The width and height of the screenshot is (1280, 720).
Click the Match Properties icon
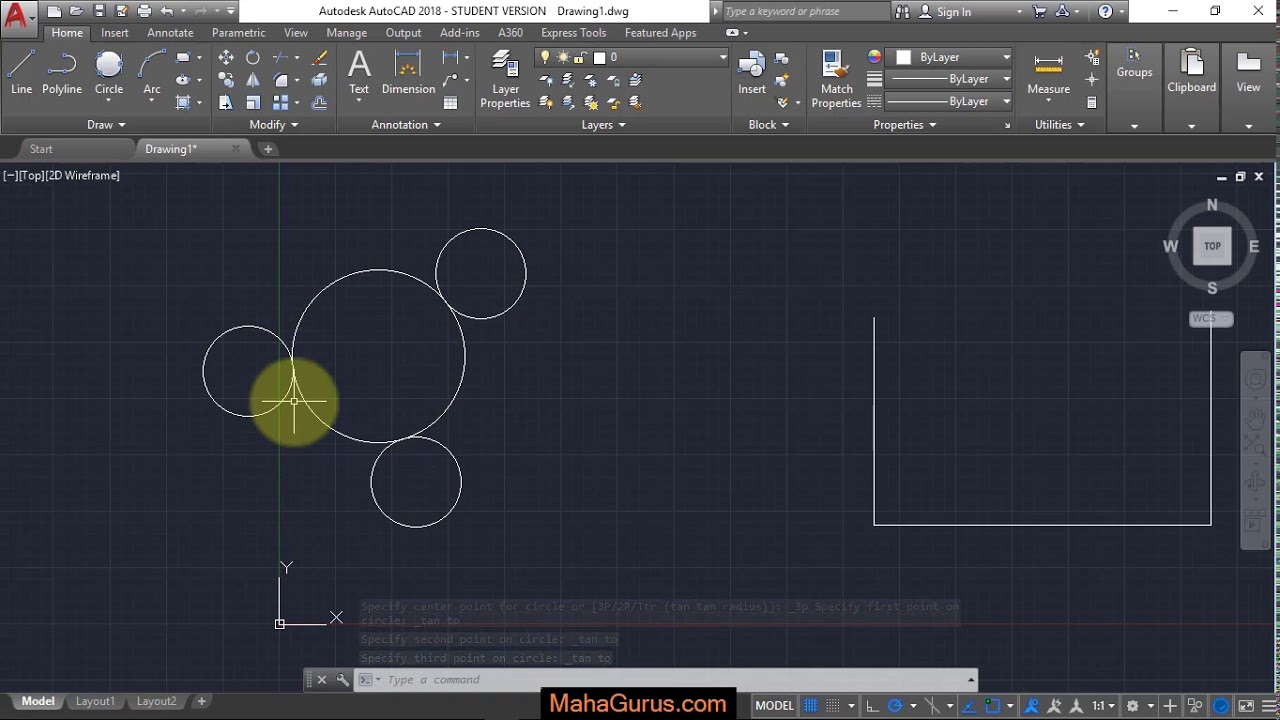(x=836, y=80)
